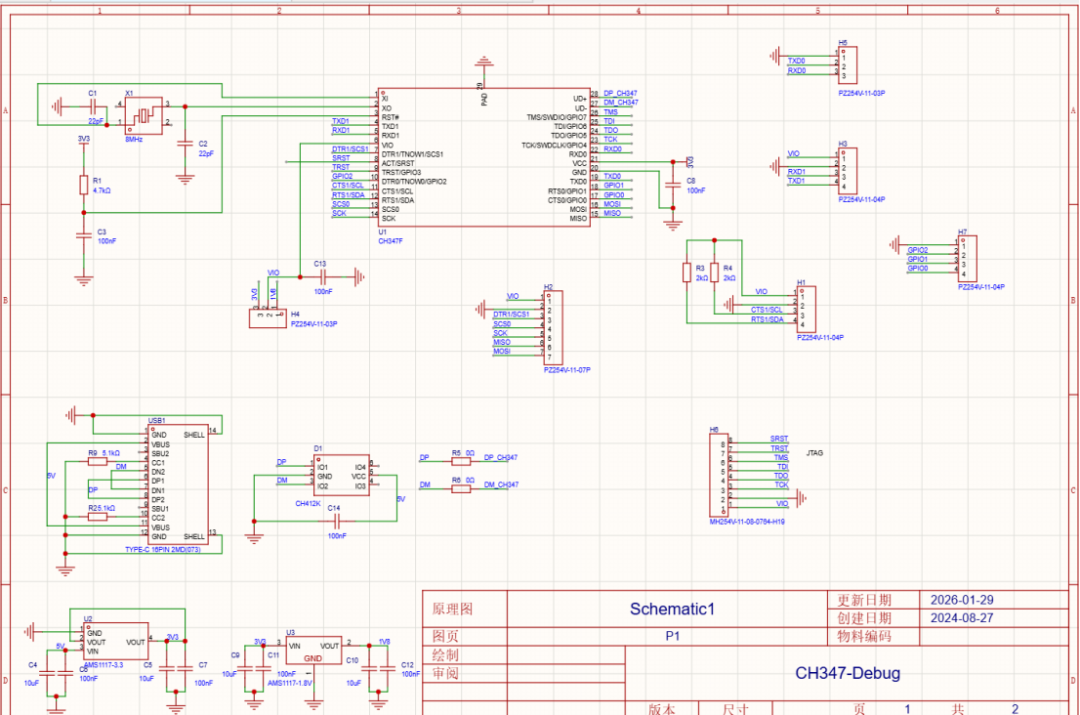Viewport: 1080px width, 715px height.
Task: Select capacitor C4 10uF near U2 input
Action: (x=48, y=674)
